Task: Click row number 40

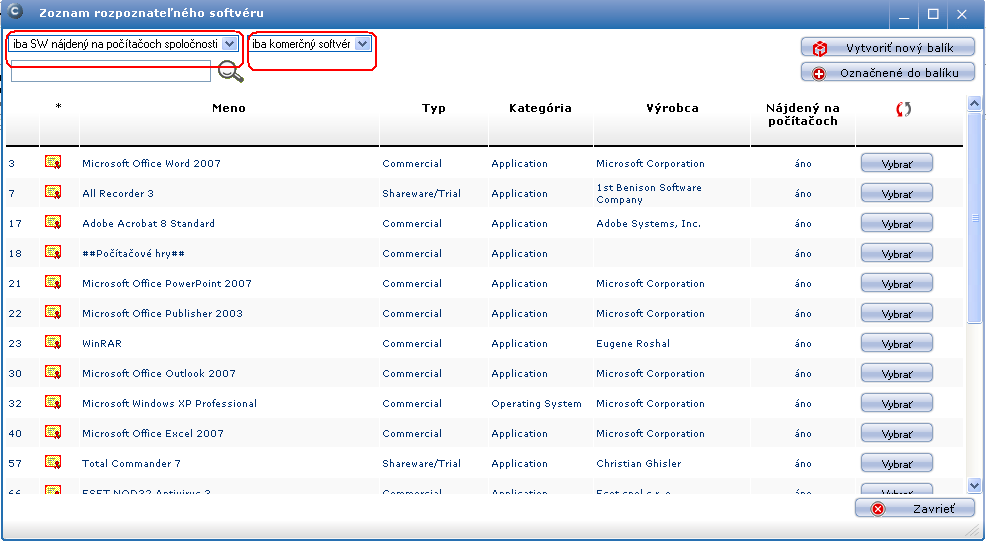Action: coord(15,433)
